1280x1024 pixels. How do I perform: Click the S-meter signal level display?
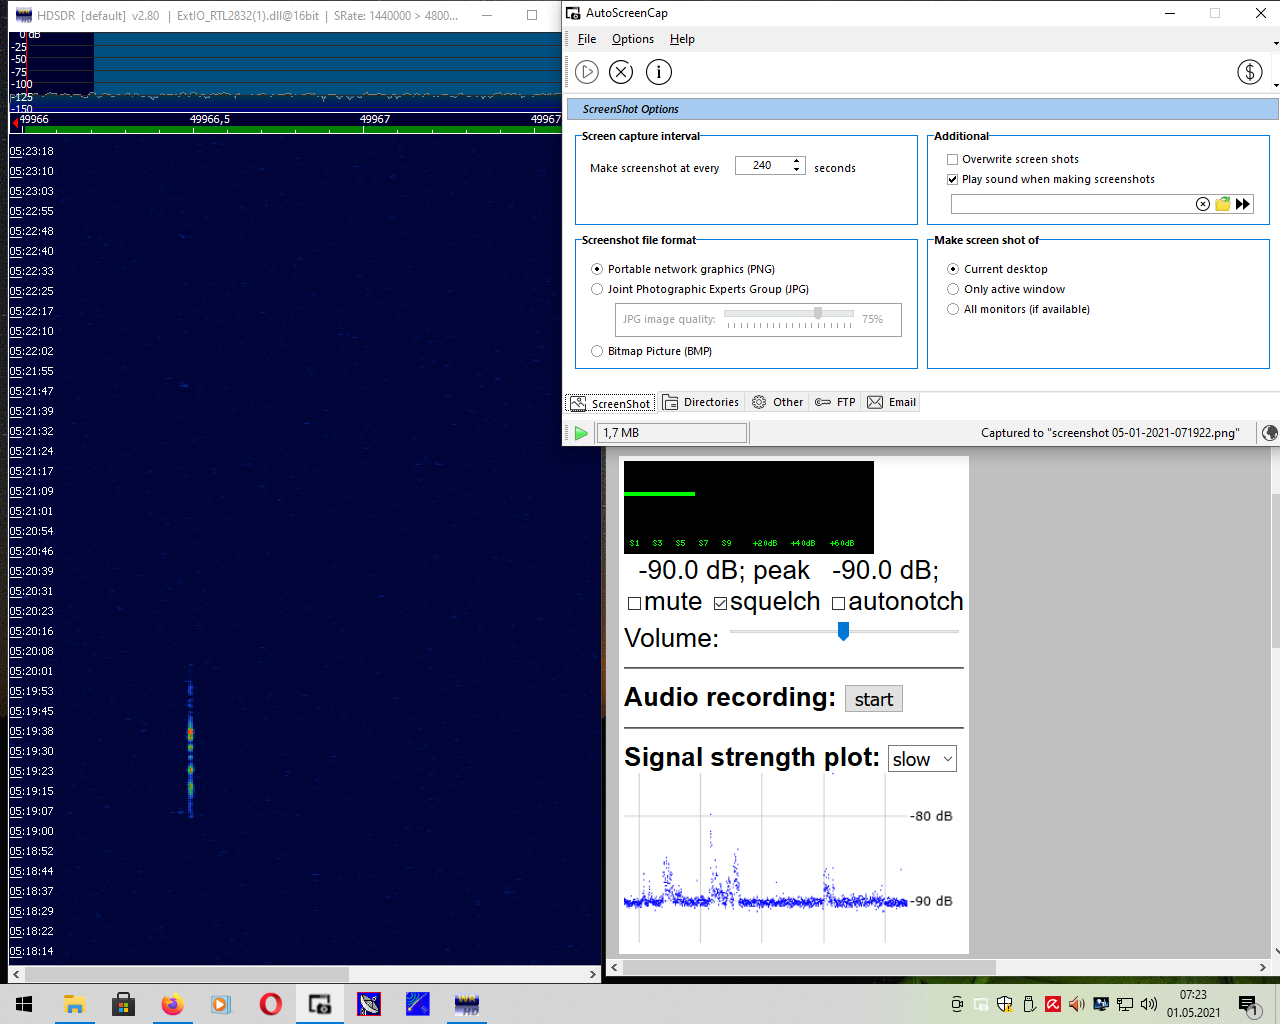749,507
